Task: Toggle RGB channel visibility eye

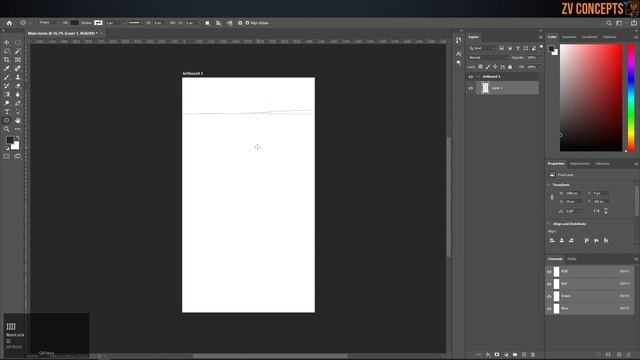Action: tap(549, 271)
